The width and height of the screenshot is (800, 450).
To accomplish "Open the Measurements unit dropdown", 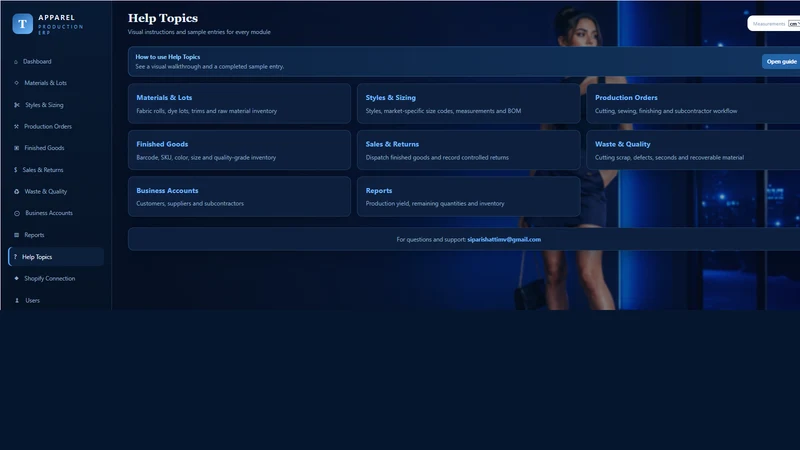I will [x=794, y=24].
